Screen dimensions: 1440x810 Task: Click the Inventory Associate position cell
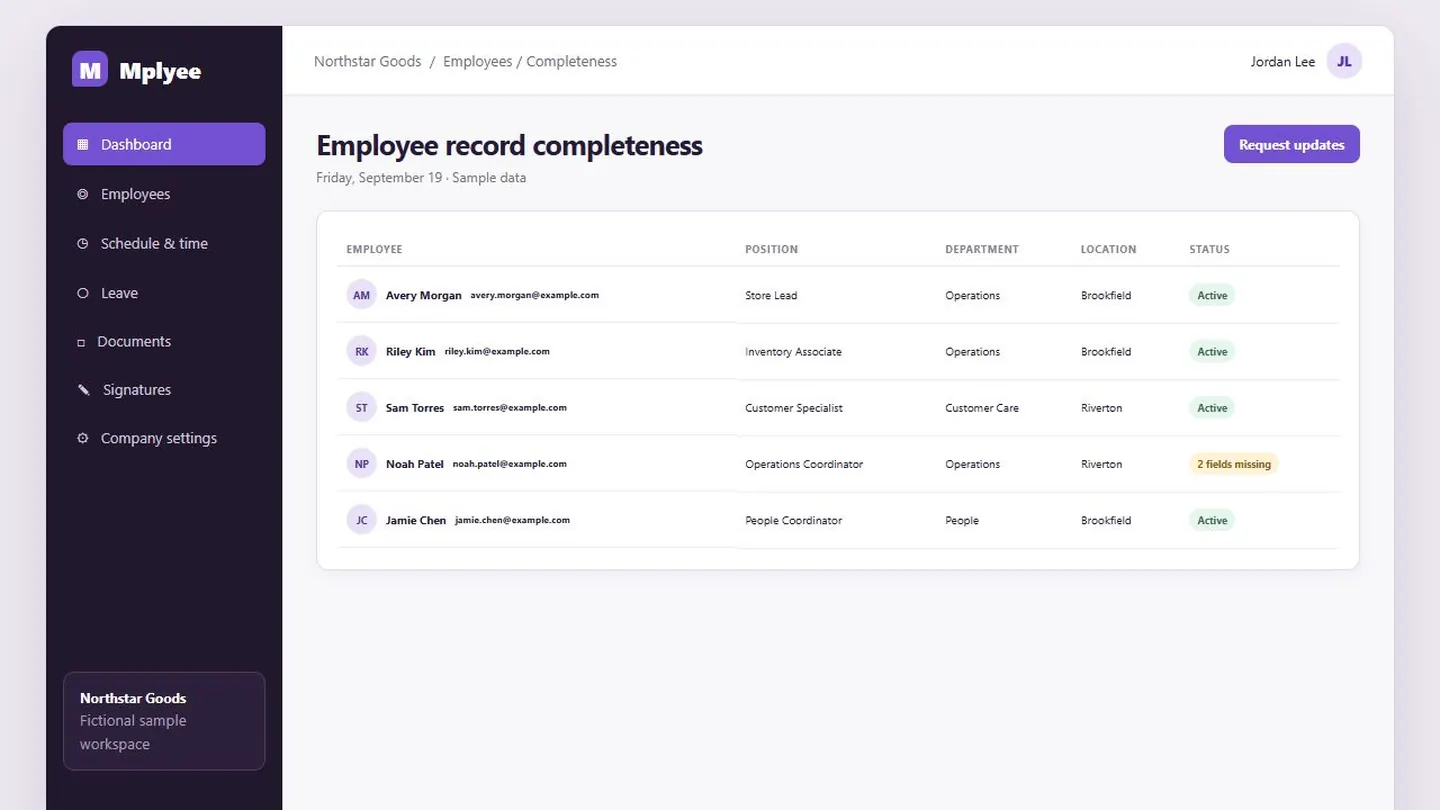coord(793,352)
